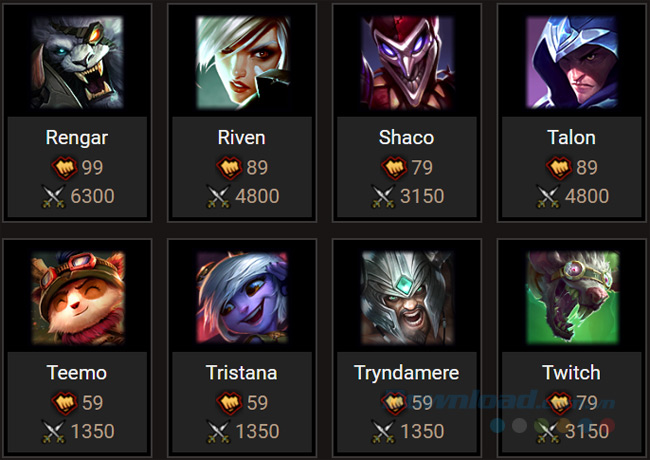Click the crossed swords icon beside Shaco's 3150

383,196
